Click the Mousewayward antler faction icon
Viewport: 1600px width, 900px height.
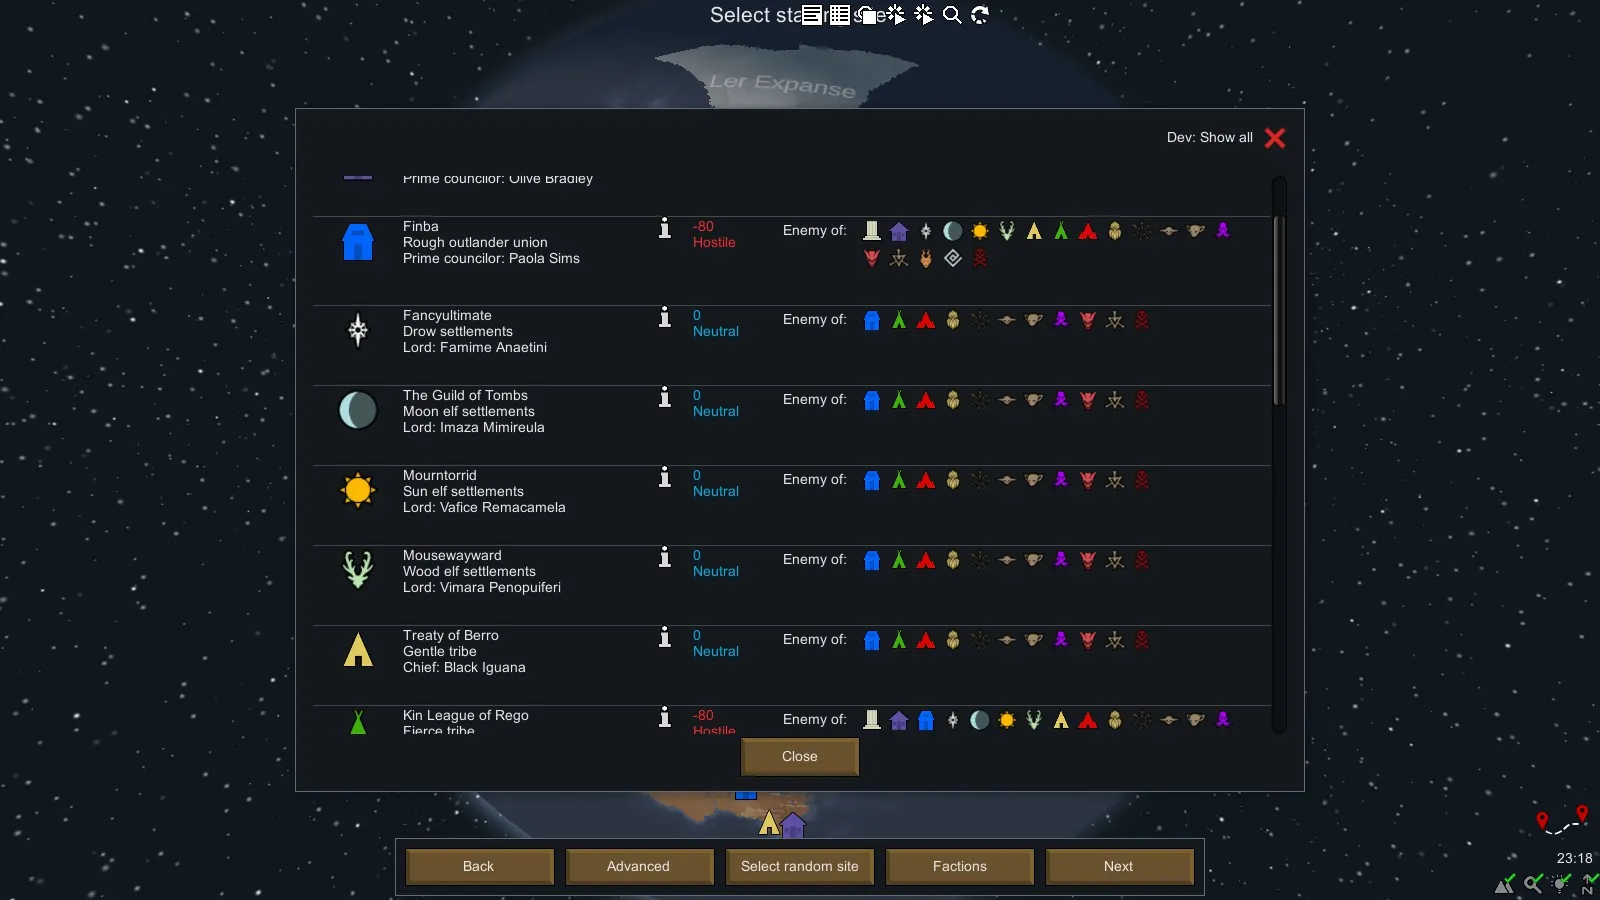(x=358, y=570)
